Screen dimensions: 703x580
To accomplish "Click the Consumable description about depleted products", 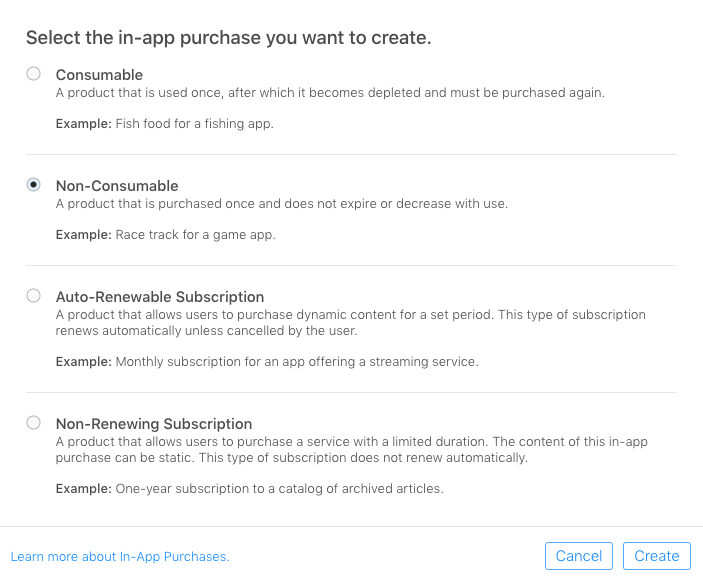I will (x=330, y=93).
